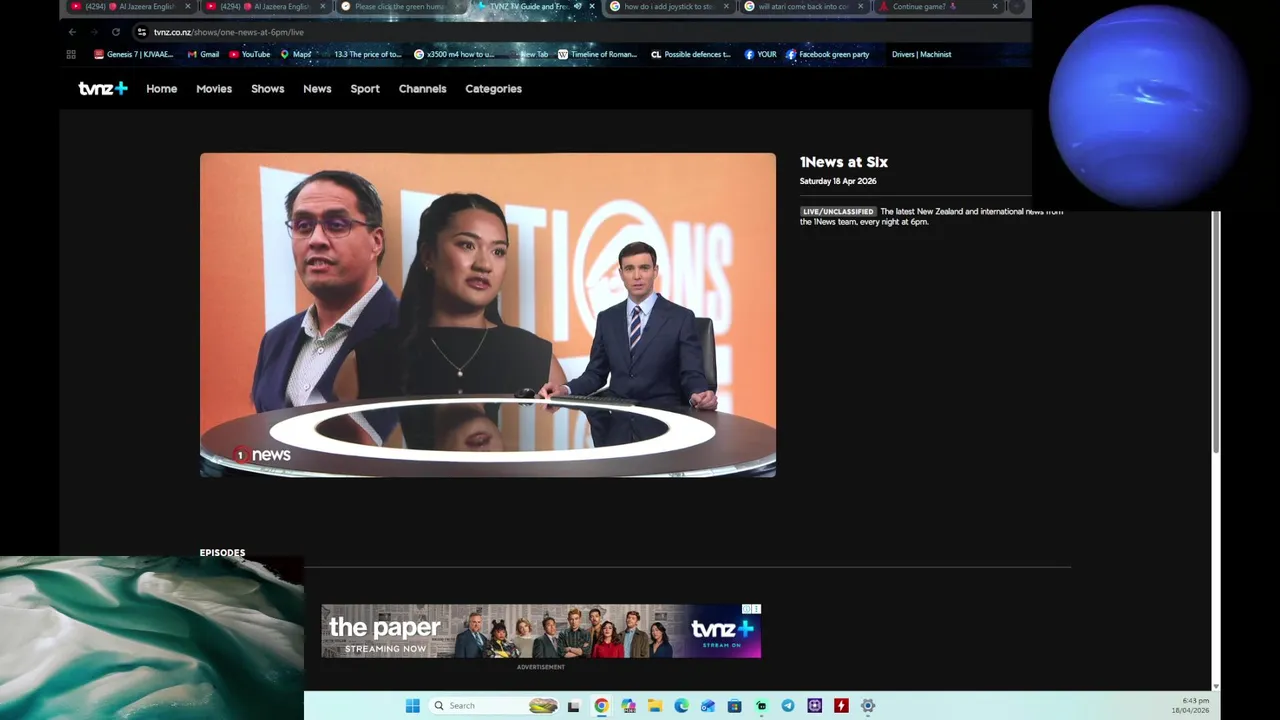Open the Maps bookmark

[x=296, y=55]
